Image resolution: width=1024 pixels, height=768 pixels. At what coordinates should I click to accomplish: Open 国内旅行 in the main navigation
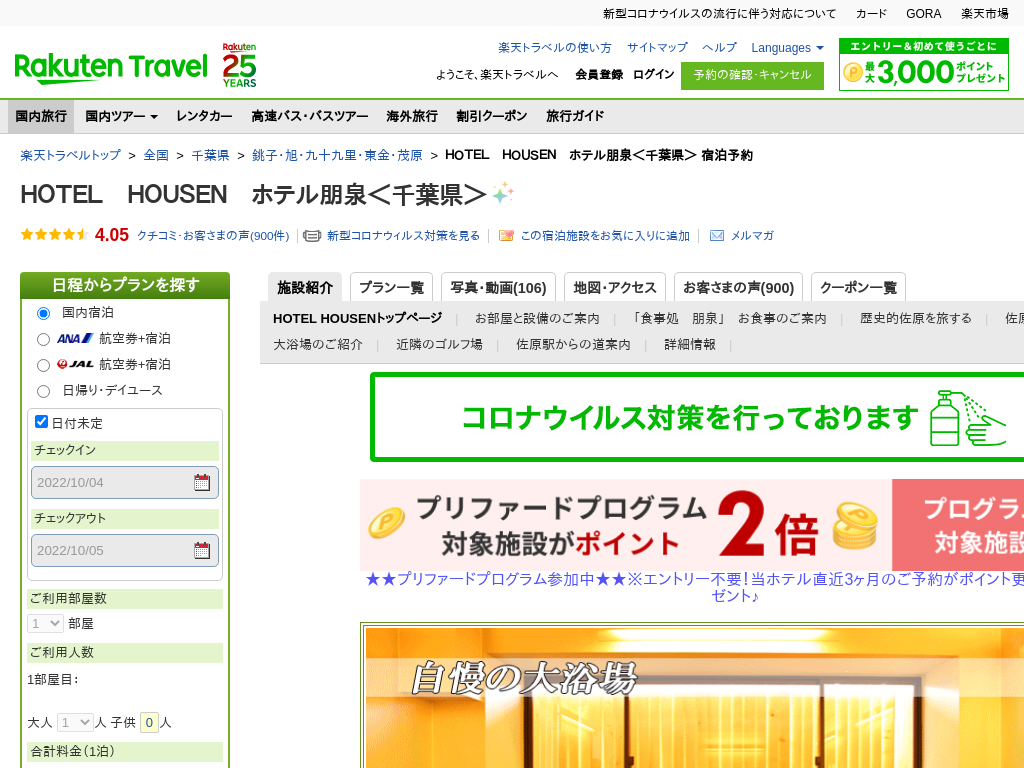[41, 116]
